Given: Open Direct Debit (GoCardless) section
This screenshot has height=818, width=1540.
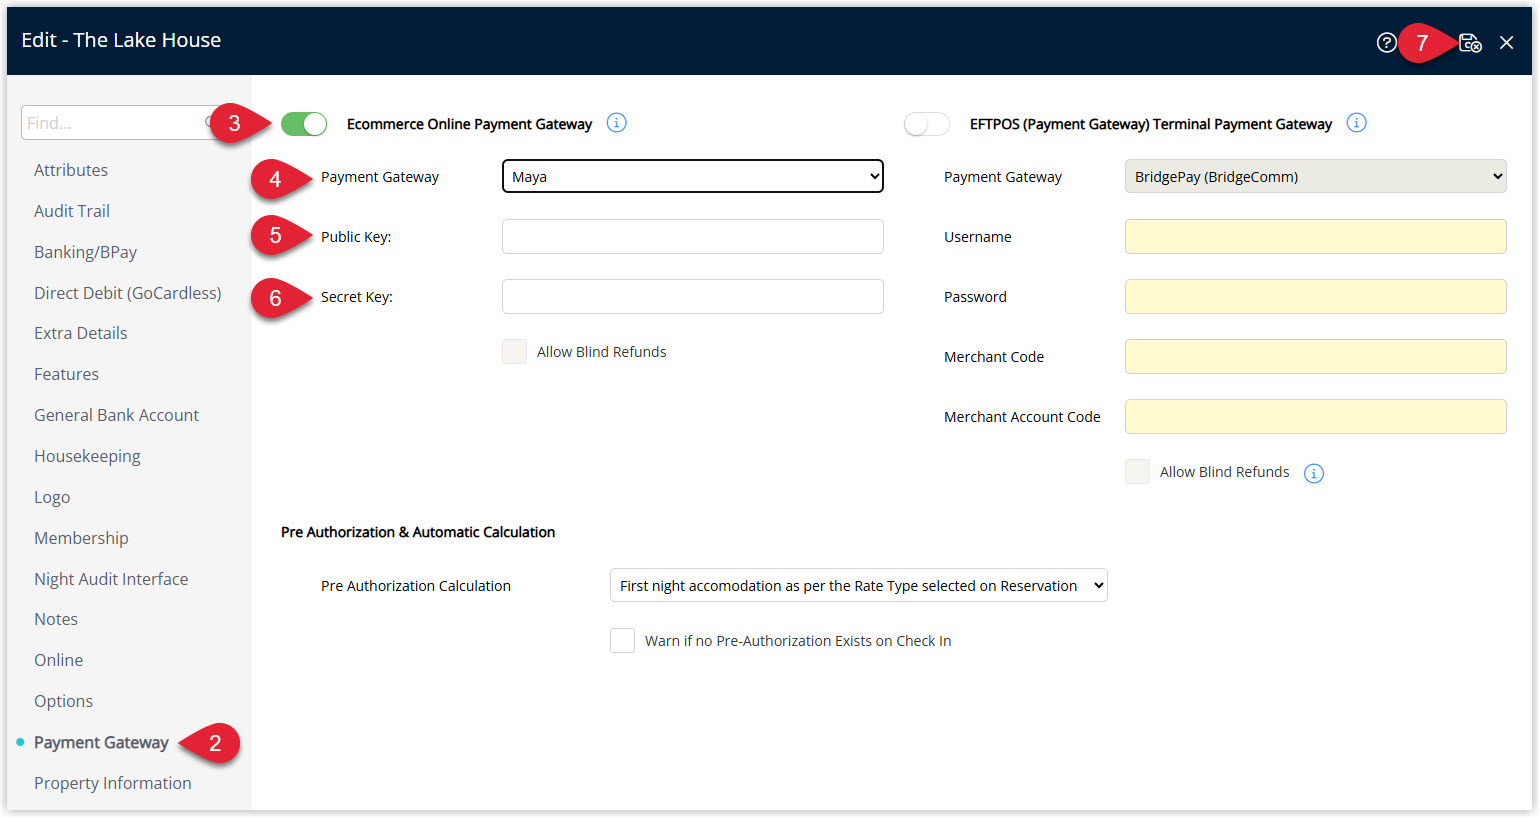Looking at the screenshot, I should tap(128, 293).
